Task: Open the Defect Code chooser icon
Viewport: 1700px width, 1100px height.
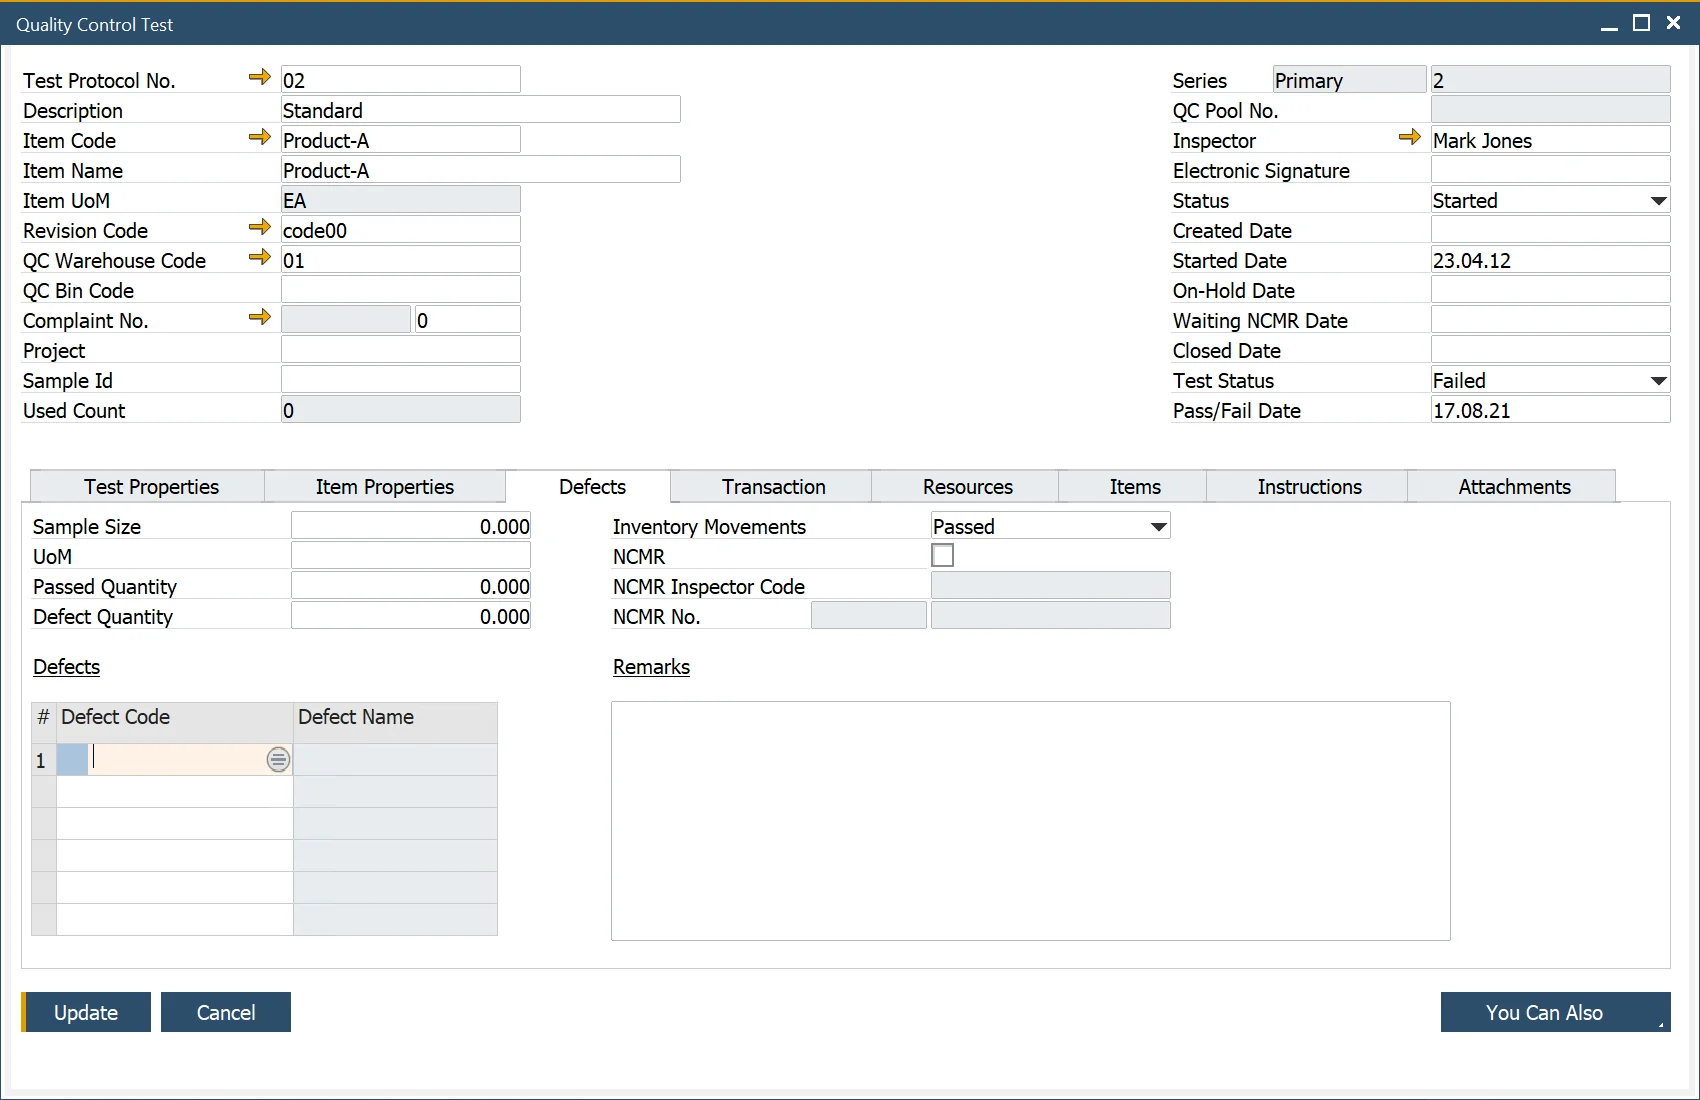Action: (x=278, y=760)
